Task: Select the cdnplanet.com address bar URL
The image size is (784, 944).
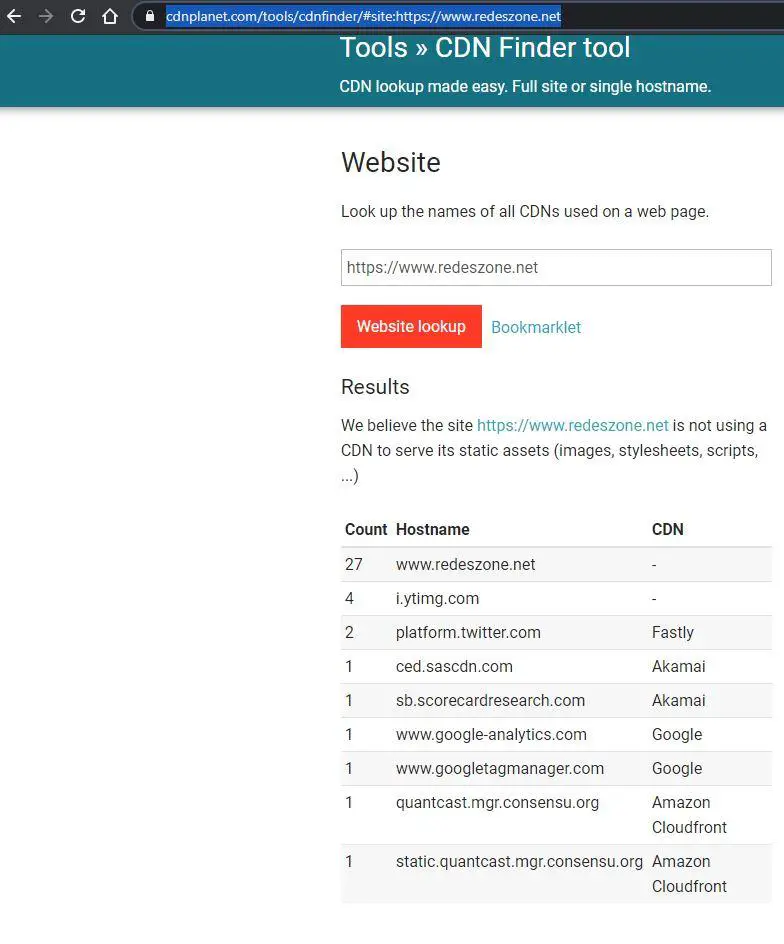Action: pyautogui.click(x=363, y=16)
